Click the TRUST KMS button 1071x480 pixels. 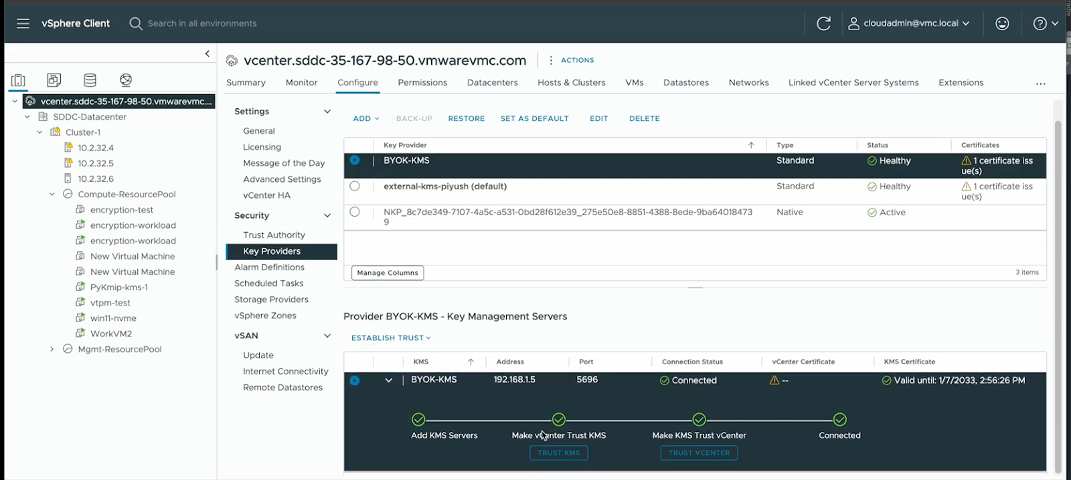[558, 453]
